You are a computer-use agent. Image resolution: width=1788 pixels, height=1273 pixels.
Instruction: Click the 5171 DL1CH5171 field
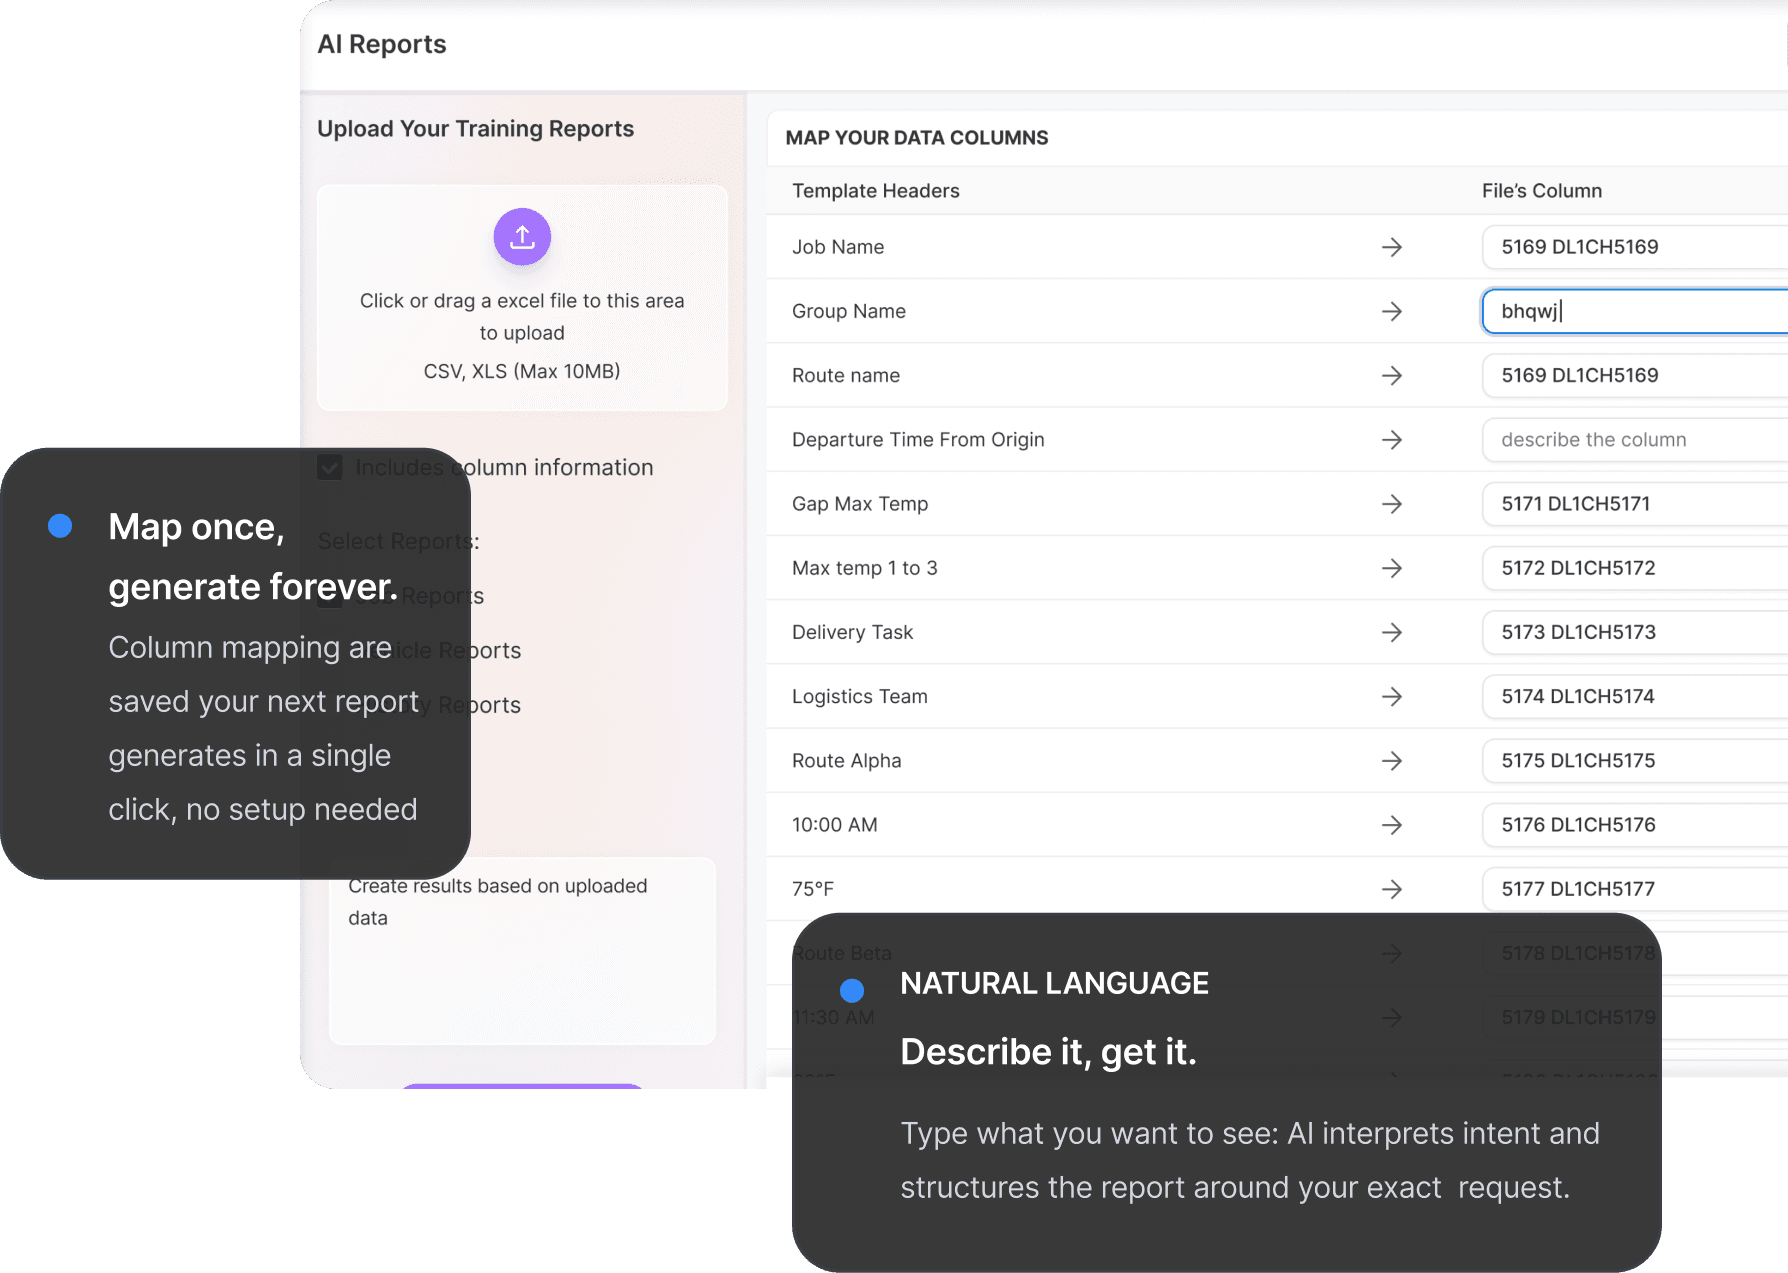pos(1634,504)
